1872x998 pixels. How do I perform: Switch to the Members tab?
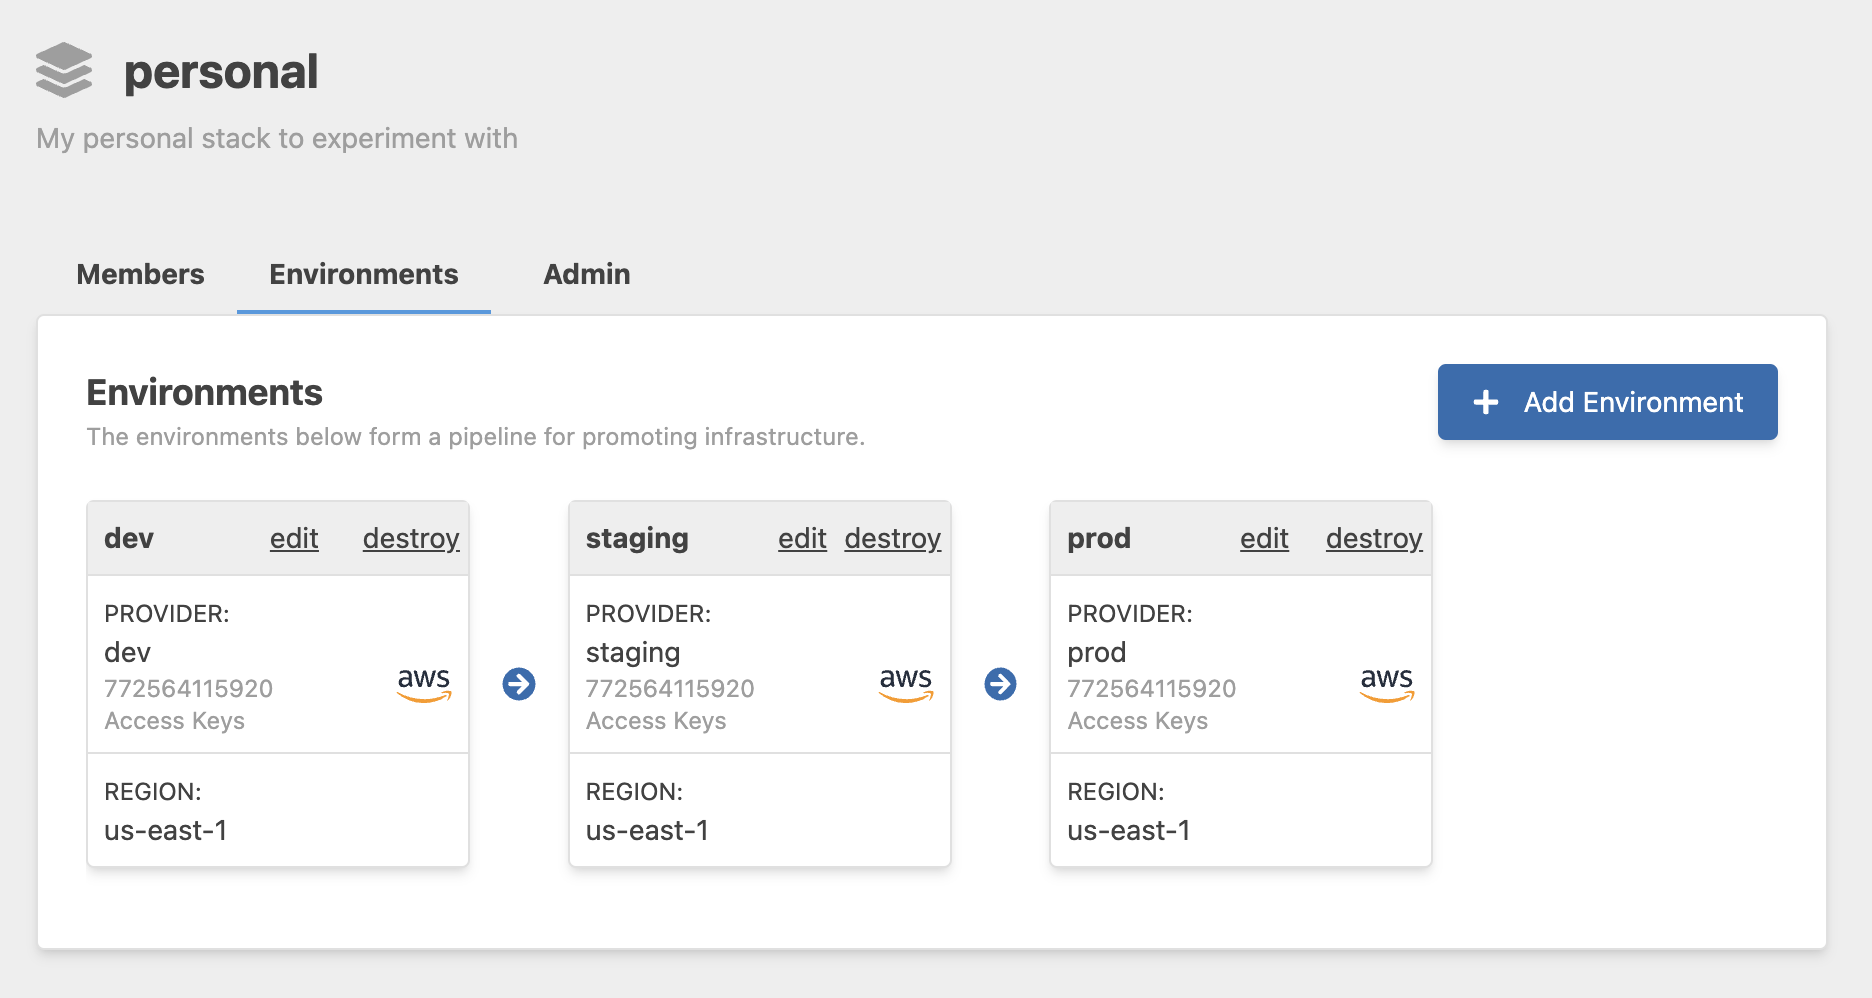pyautogui.click(x=139, y=273)
